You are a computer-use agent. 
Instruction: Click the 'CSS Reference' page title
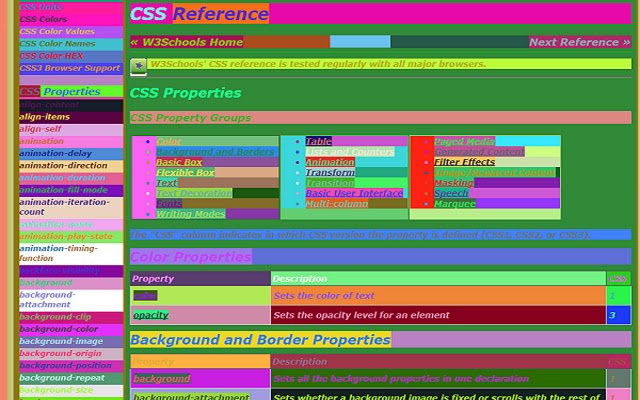(199, 13)
